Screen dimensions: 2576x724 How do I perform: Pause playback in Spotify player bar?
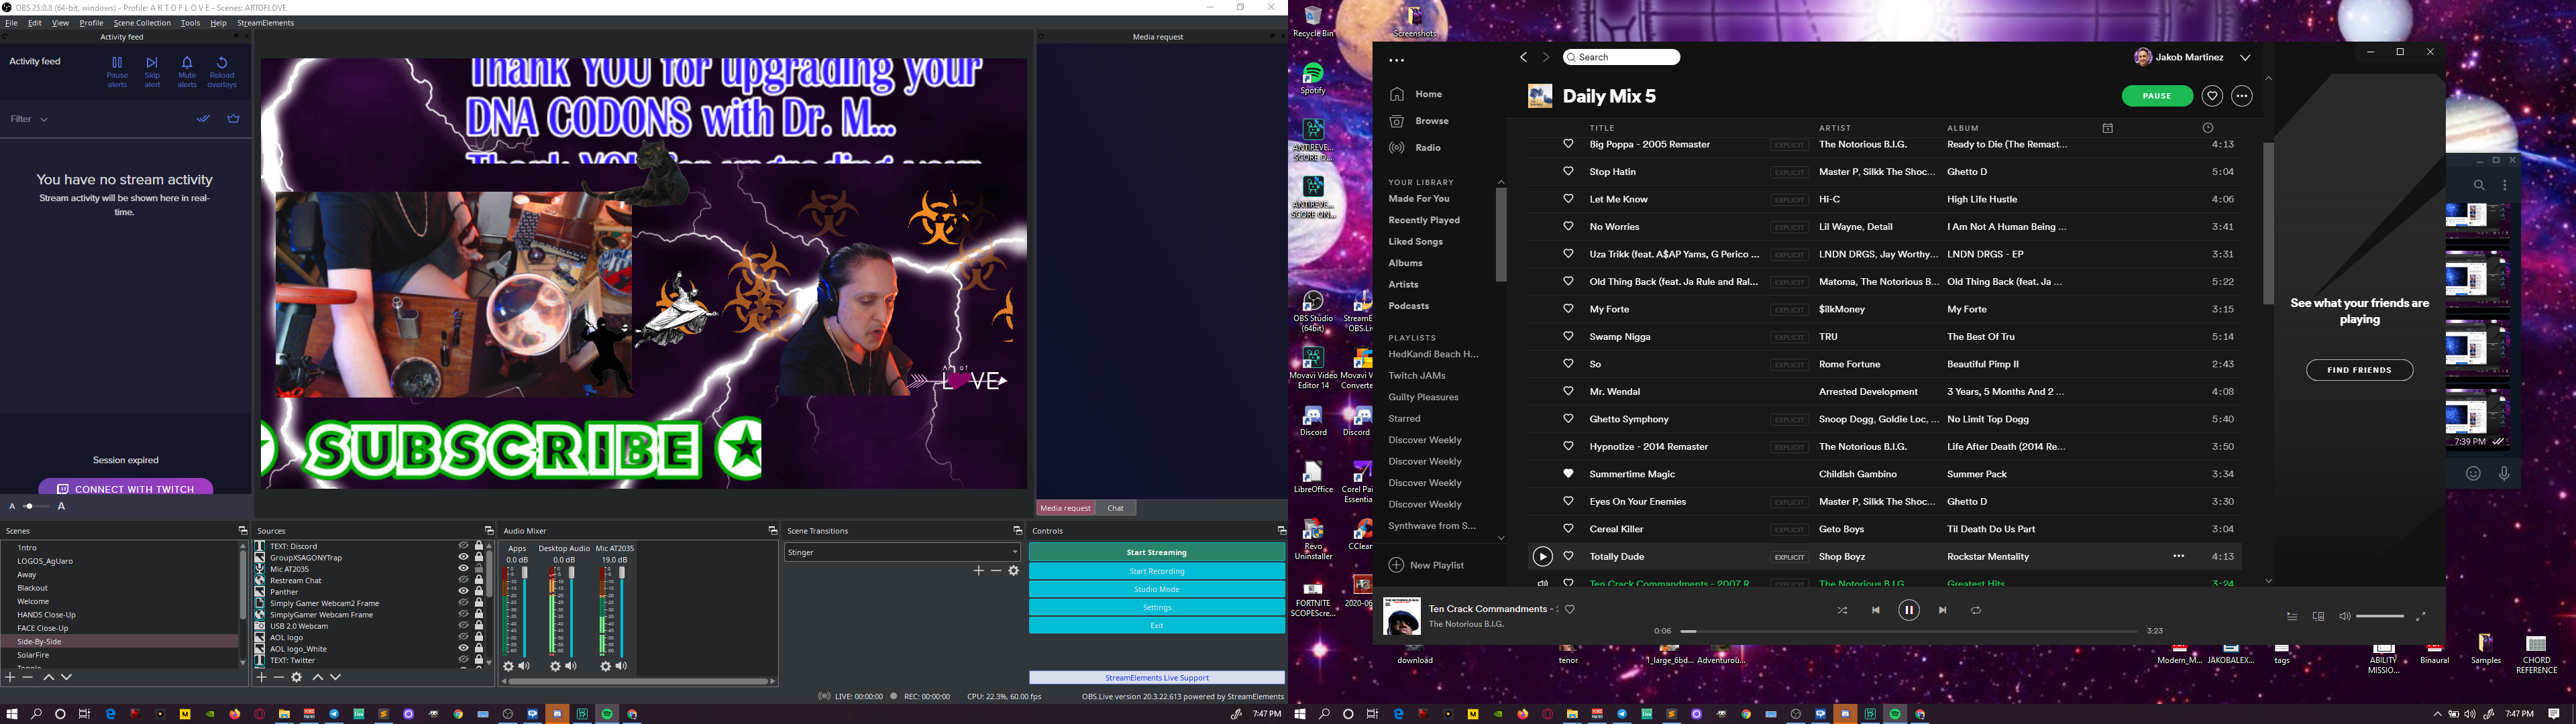coord(1908,610)
